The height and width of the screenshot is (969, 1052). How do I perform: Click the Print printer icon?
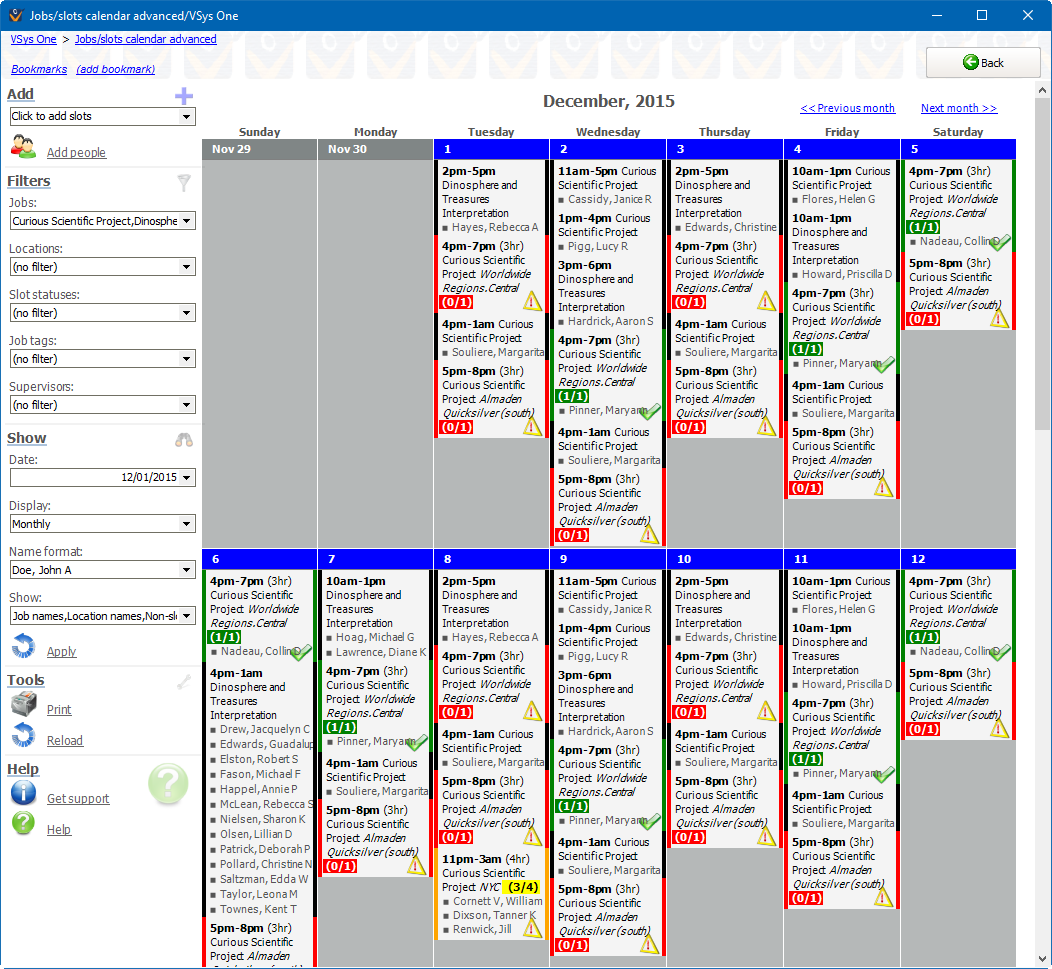(x=24, y=705)
